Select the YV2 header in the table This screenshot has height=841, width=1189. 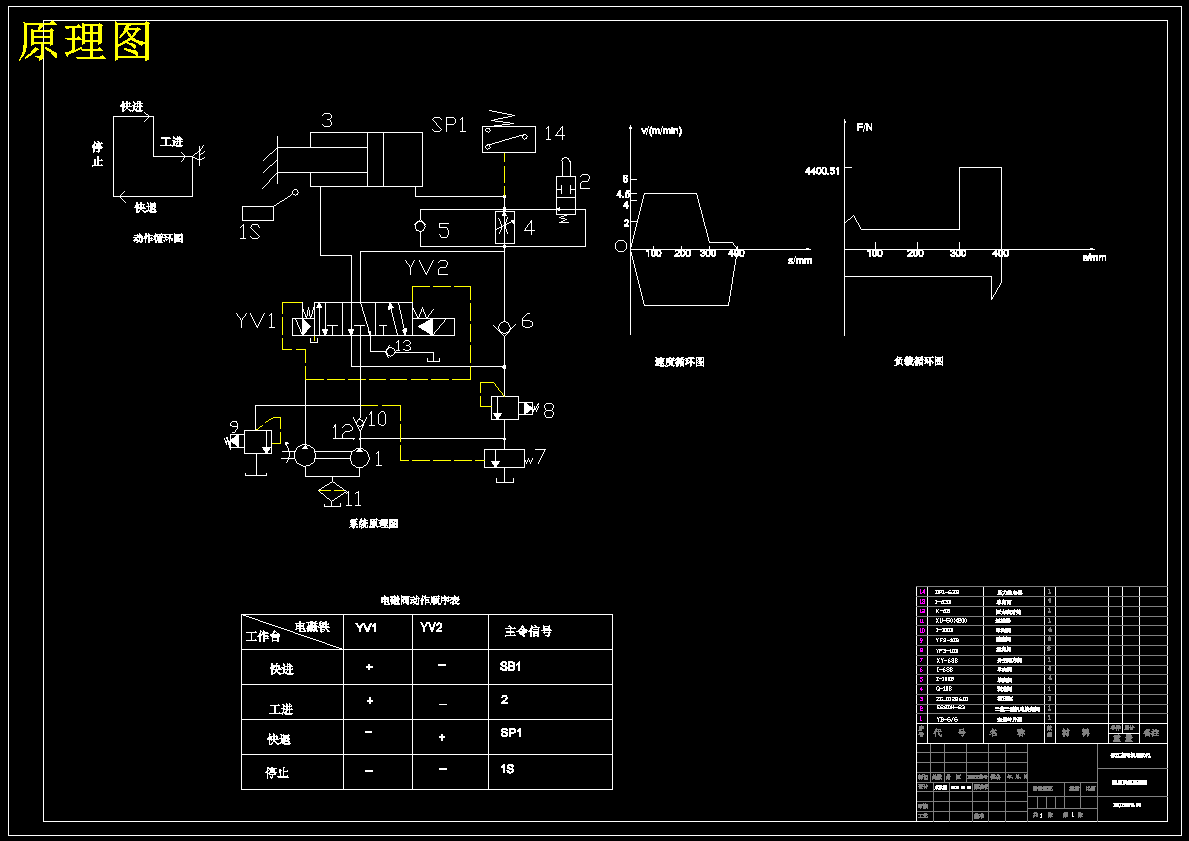[431, 628]
